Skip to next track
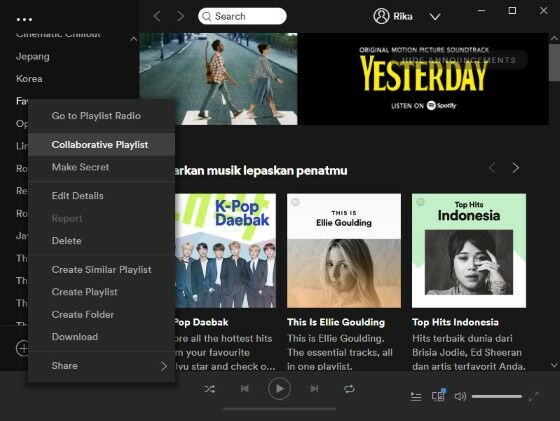560x421 pixels. [x=314, y=389]
